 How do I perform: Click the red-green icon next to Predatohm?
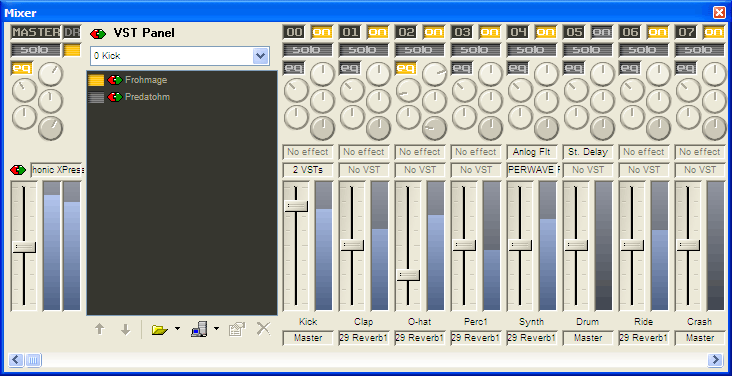(115, 97)
